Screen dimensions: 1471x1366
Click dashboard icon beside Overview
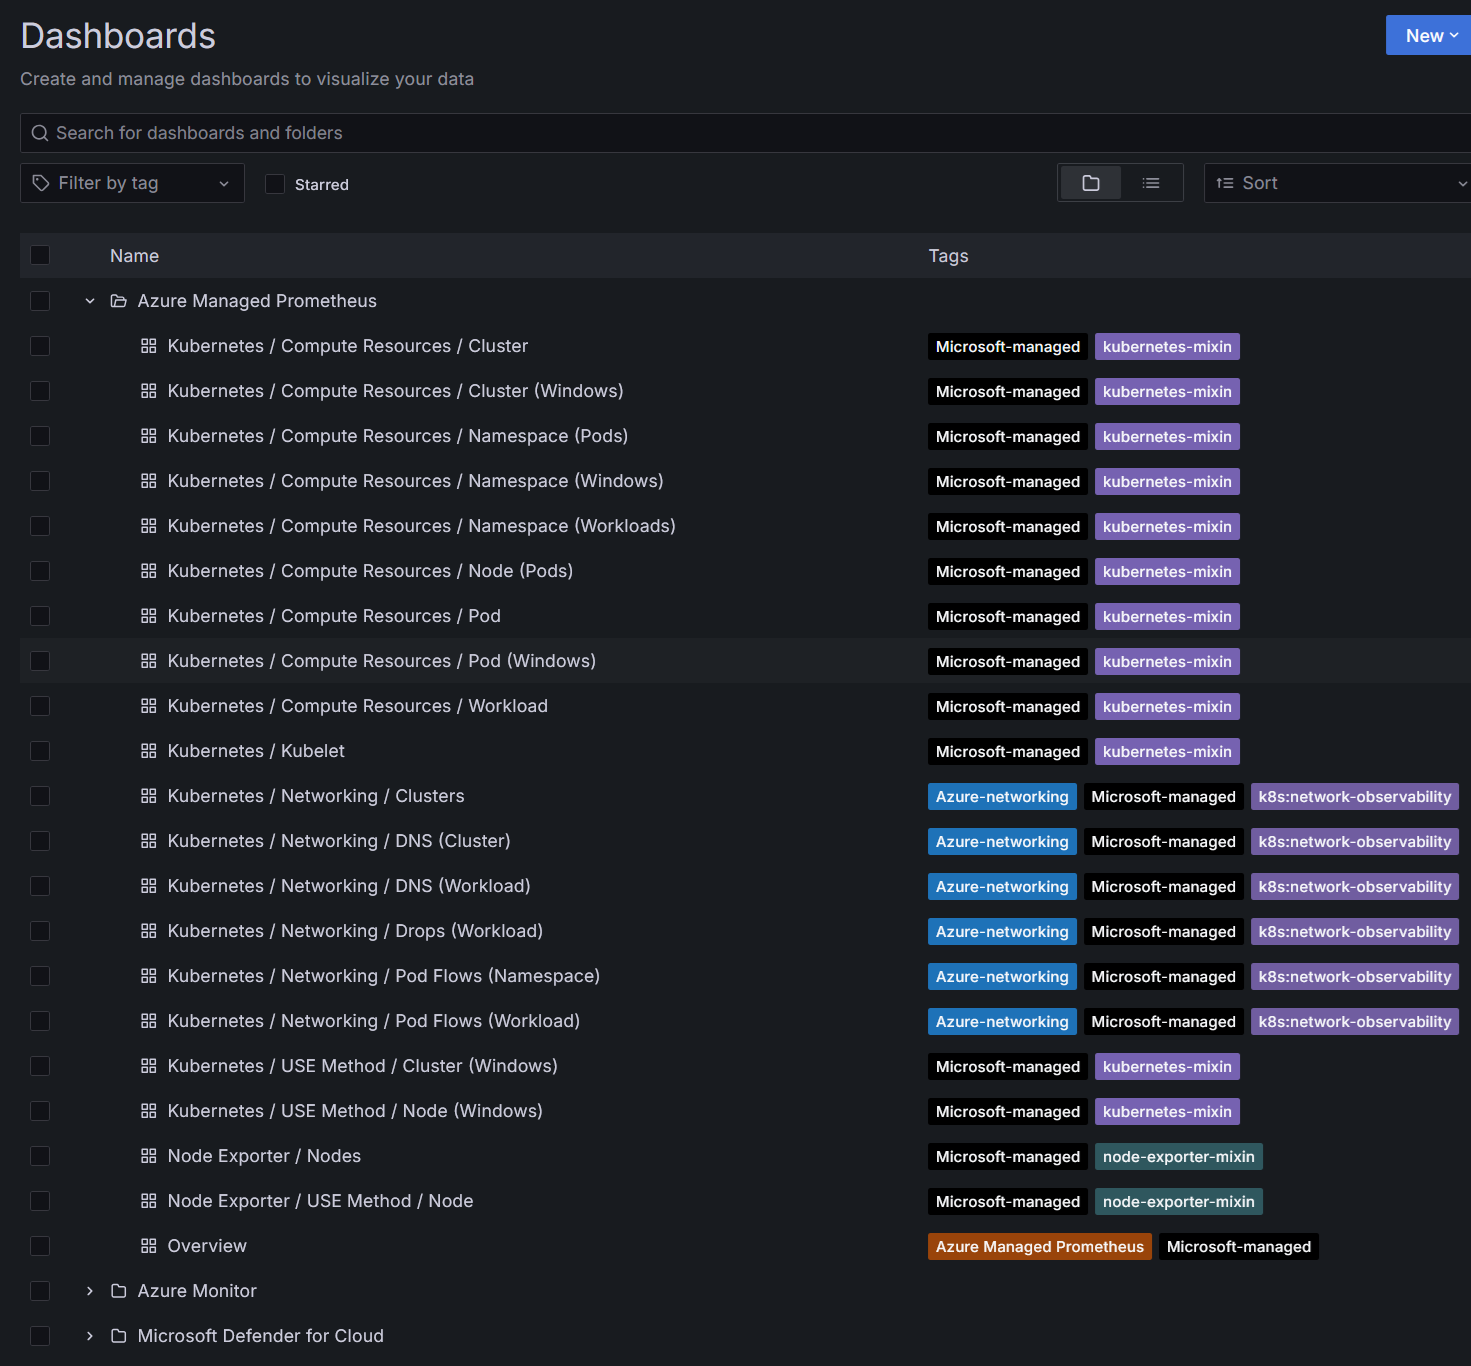[x=149, y=1246]
